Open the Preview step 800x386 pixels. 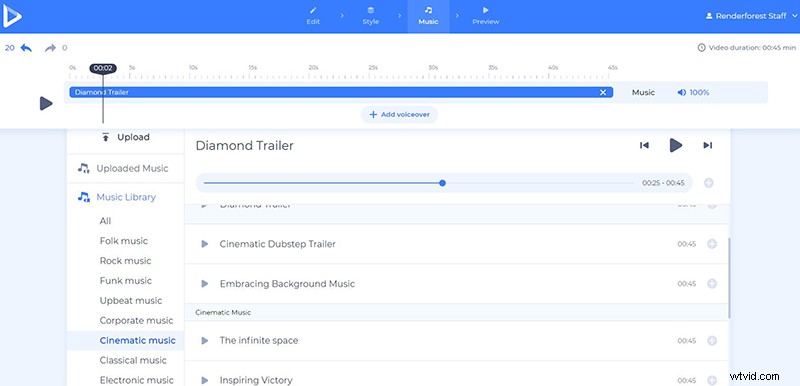coord(486,16)
